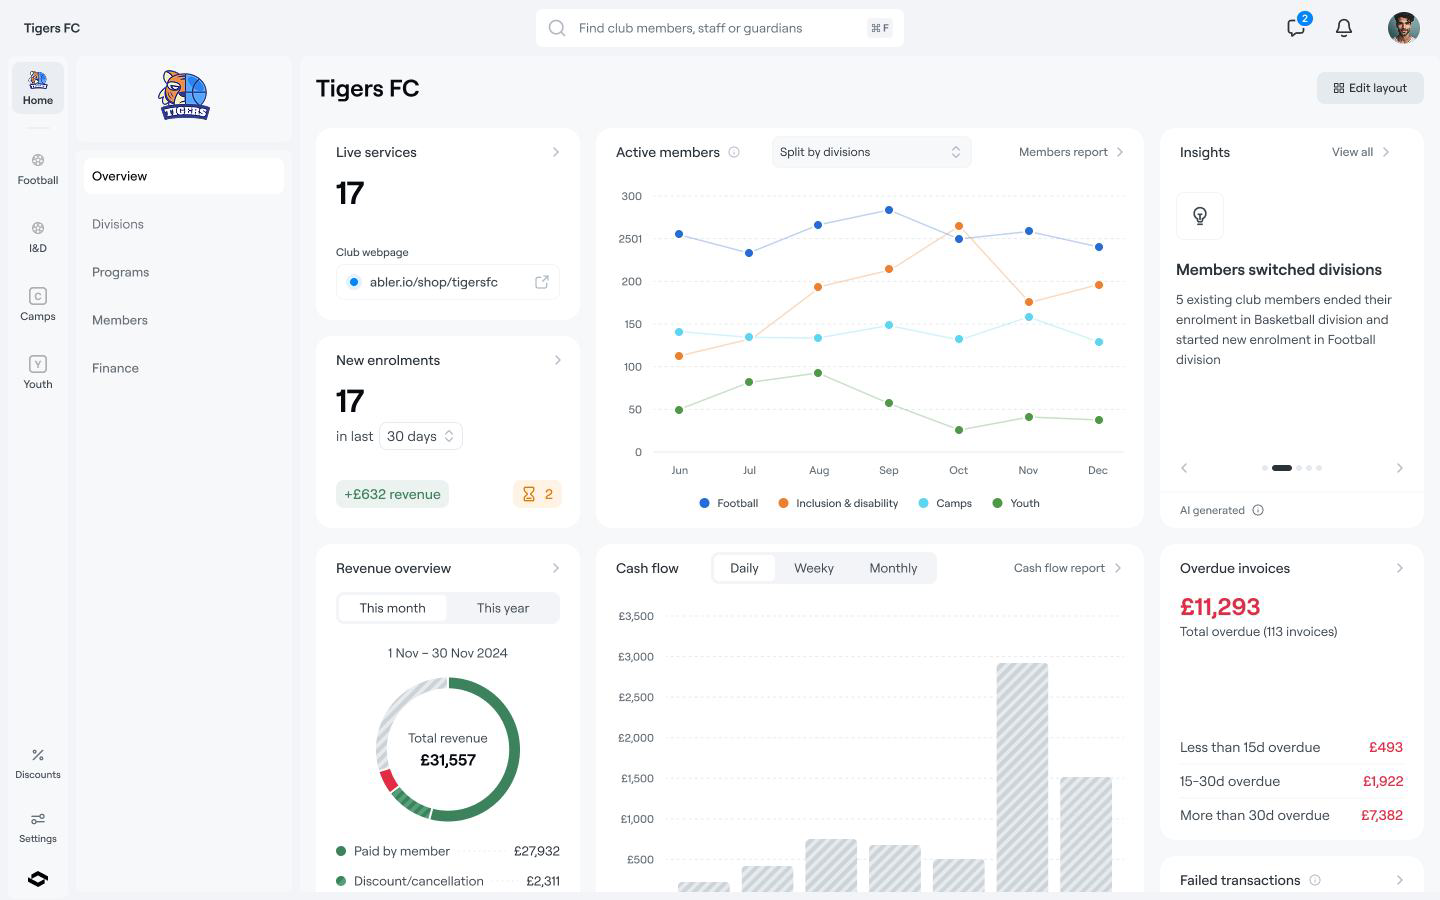The image size is (1440, 900).
Task: Click the Abler logo icon
Action: pos(38,879)
